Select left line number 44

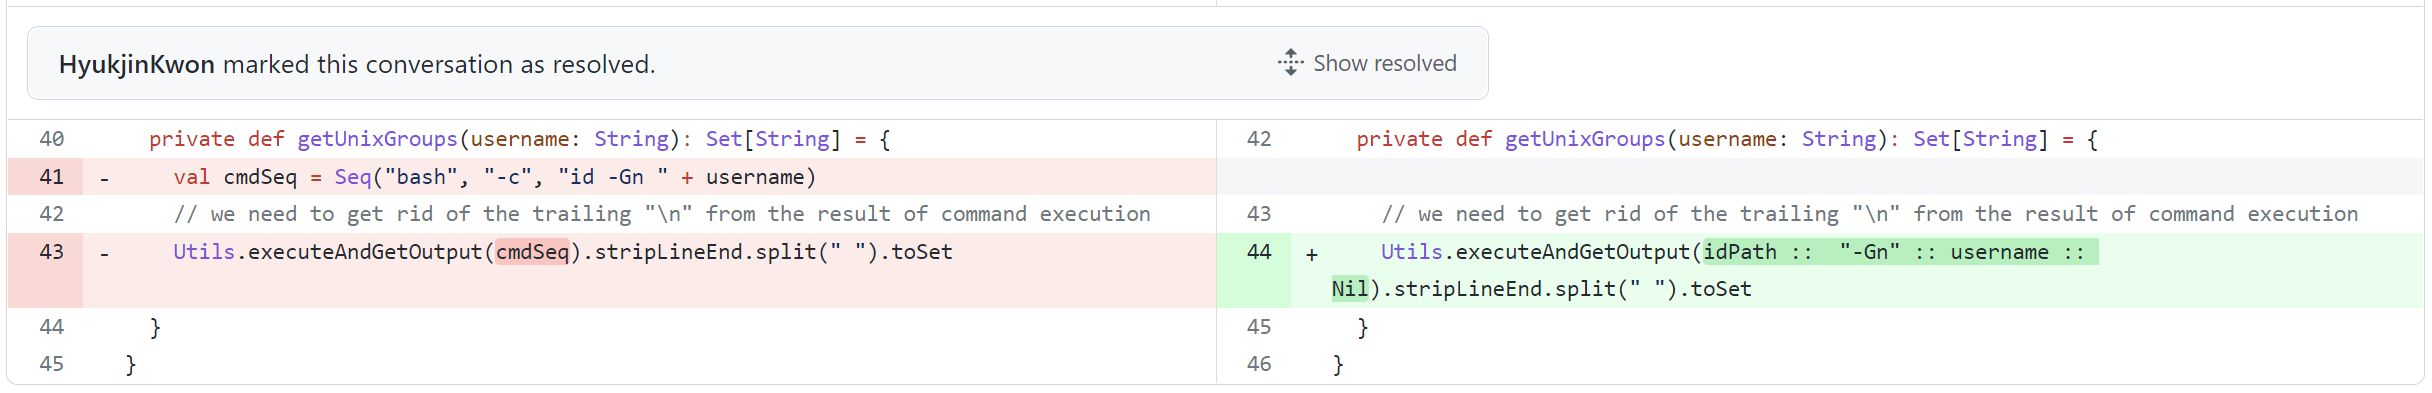51,327
